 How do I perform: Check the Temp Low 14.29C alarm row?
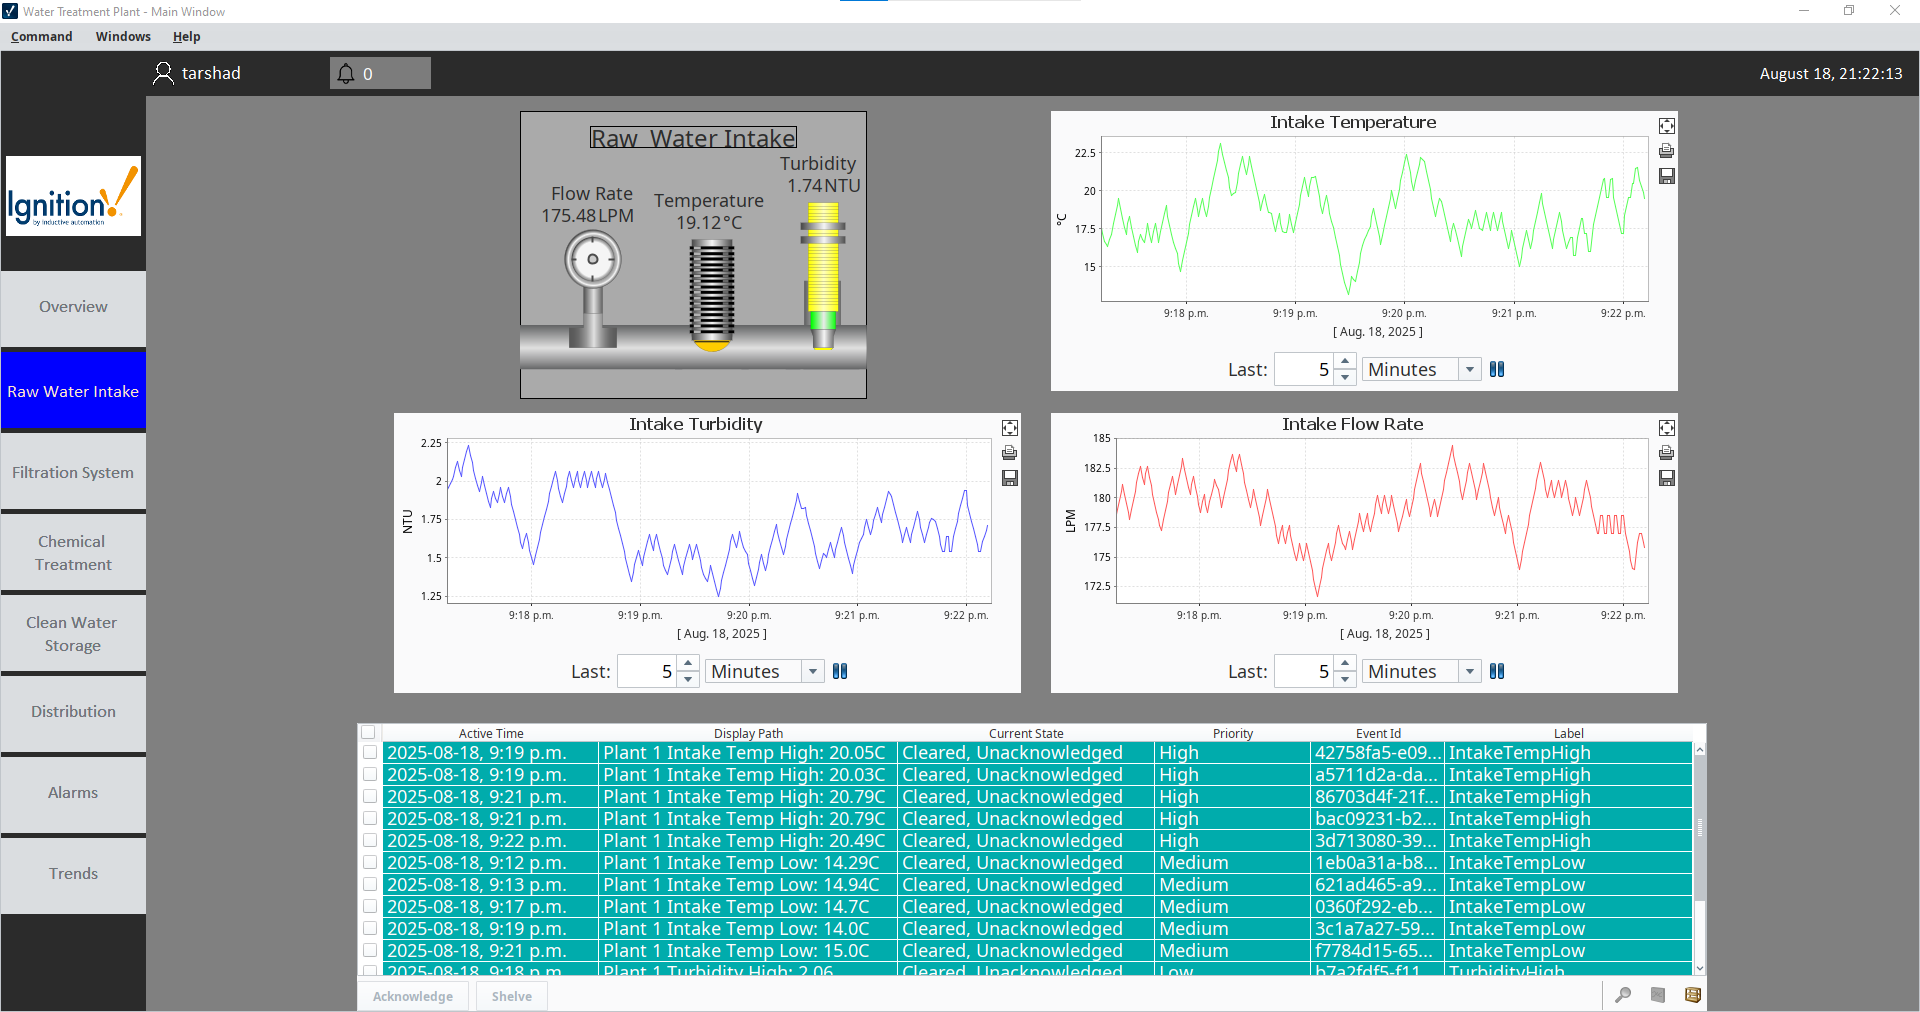coord(370,863)
